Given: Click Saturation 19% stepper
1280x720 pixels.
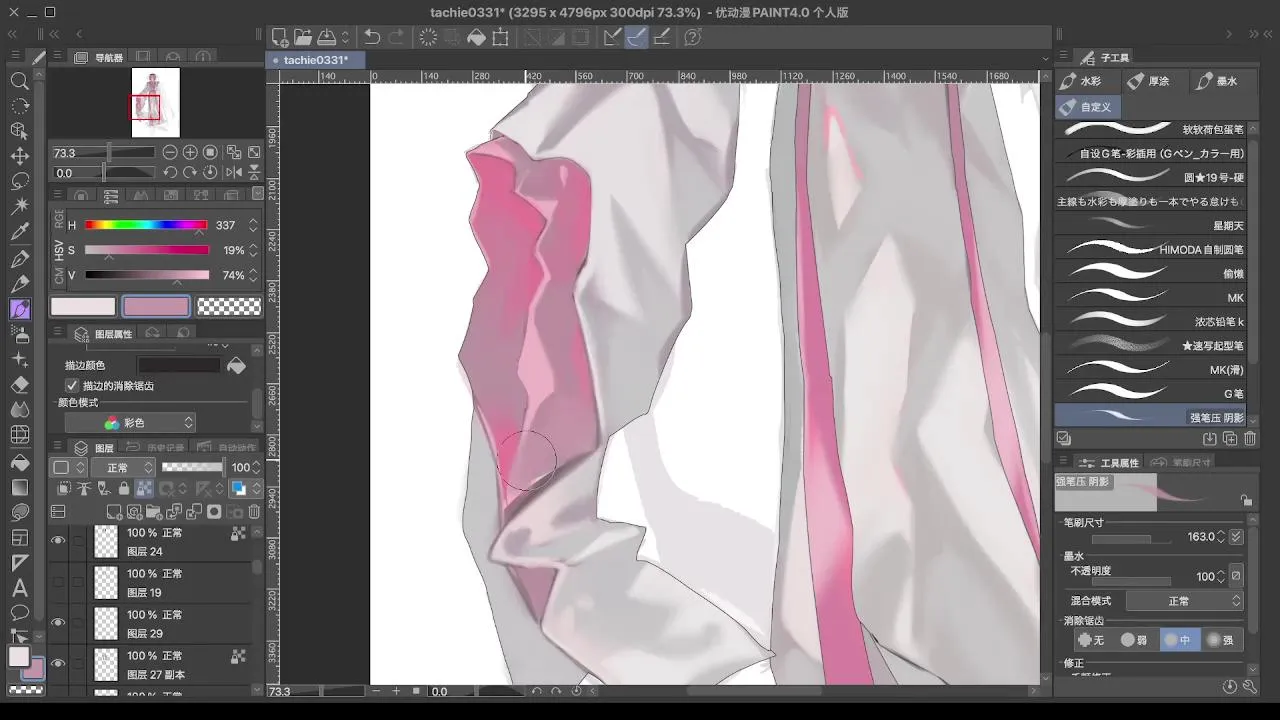Looking at the screenshot, I should (253, 250).
